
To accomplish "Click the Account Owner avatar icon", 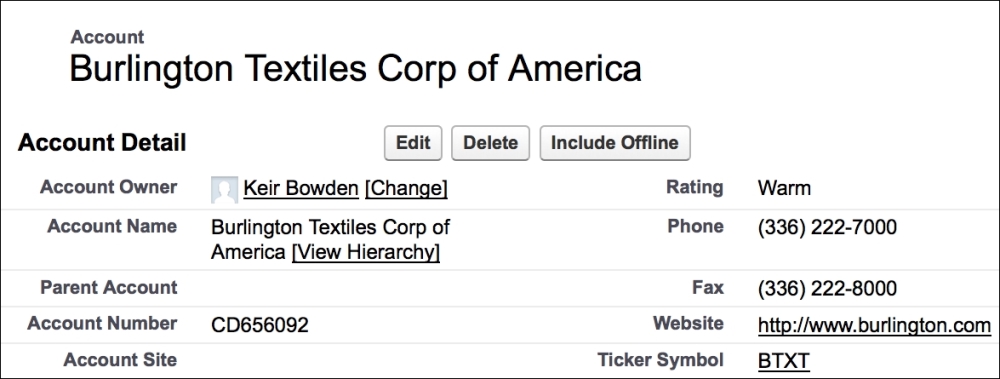I will click(224, 190).
